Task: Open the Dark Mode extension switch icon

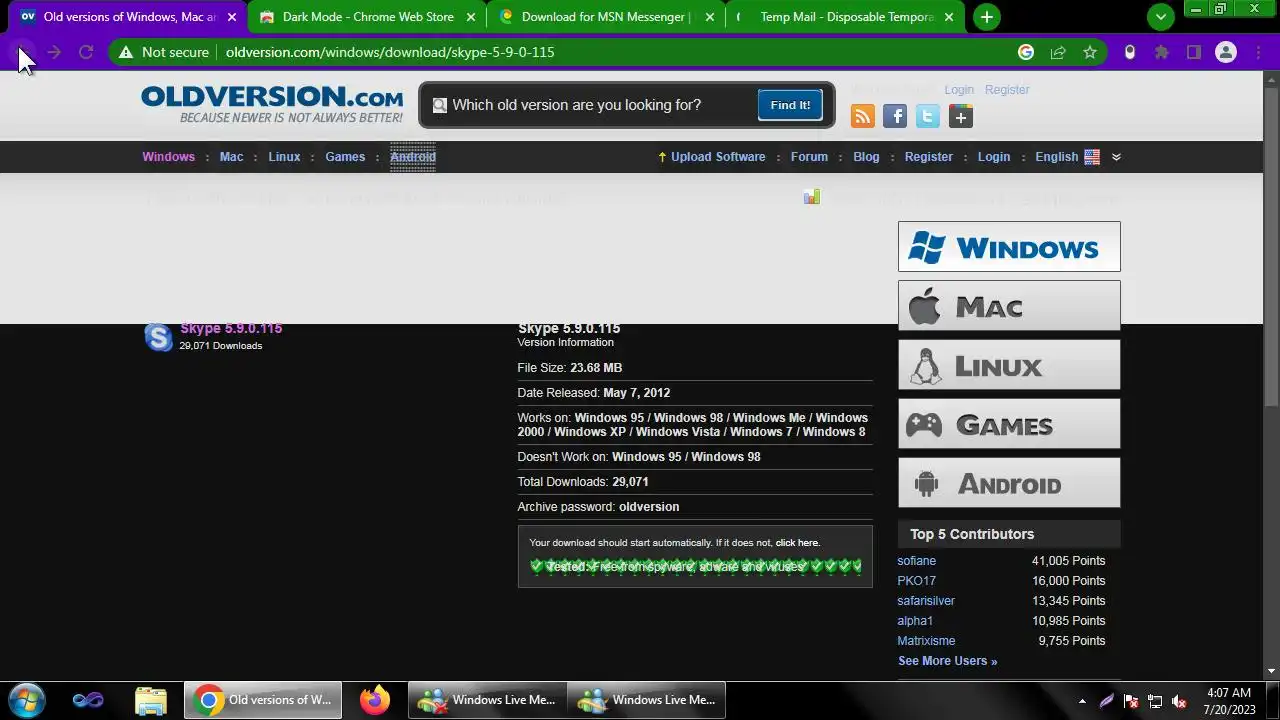Action: (1130, 52)
